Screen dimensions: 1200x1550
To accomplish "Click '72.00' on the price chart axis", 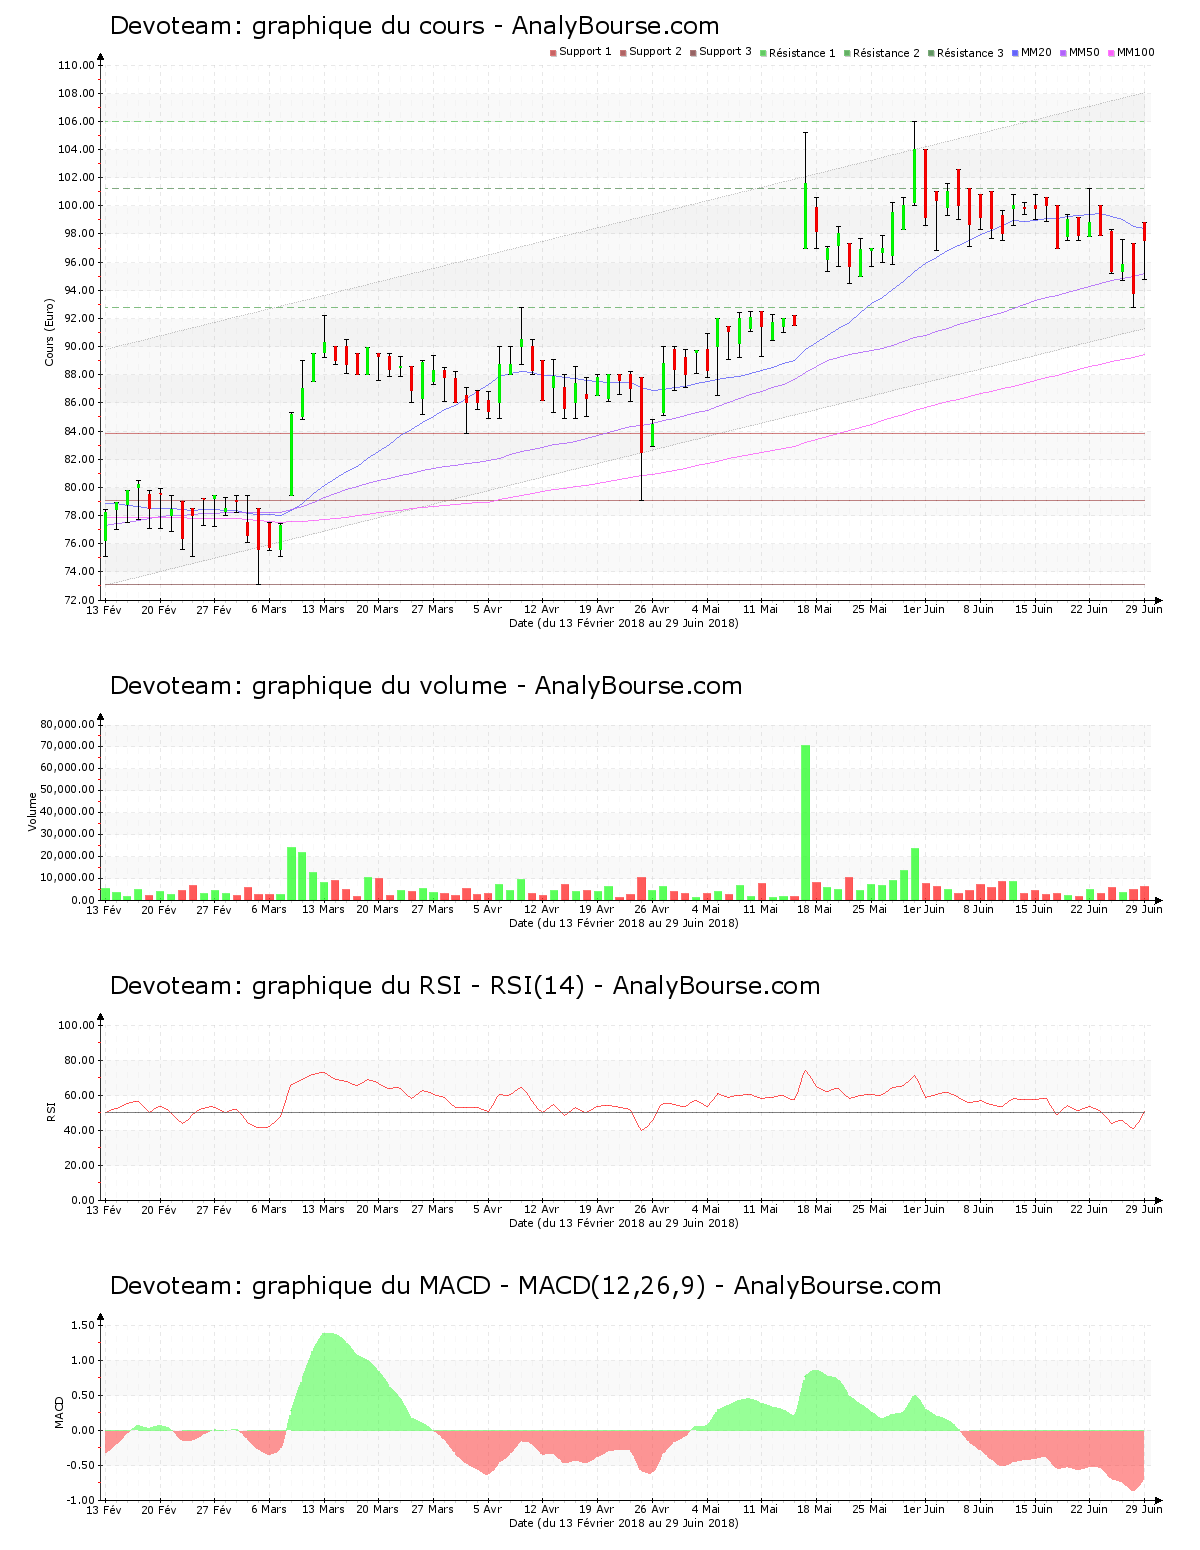I will [80, 600].
